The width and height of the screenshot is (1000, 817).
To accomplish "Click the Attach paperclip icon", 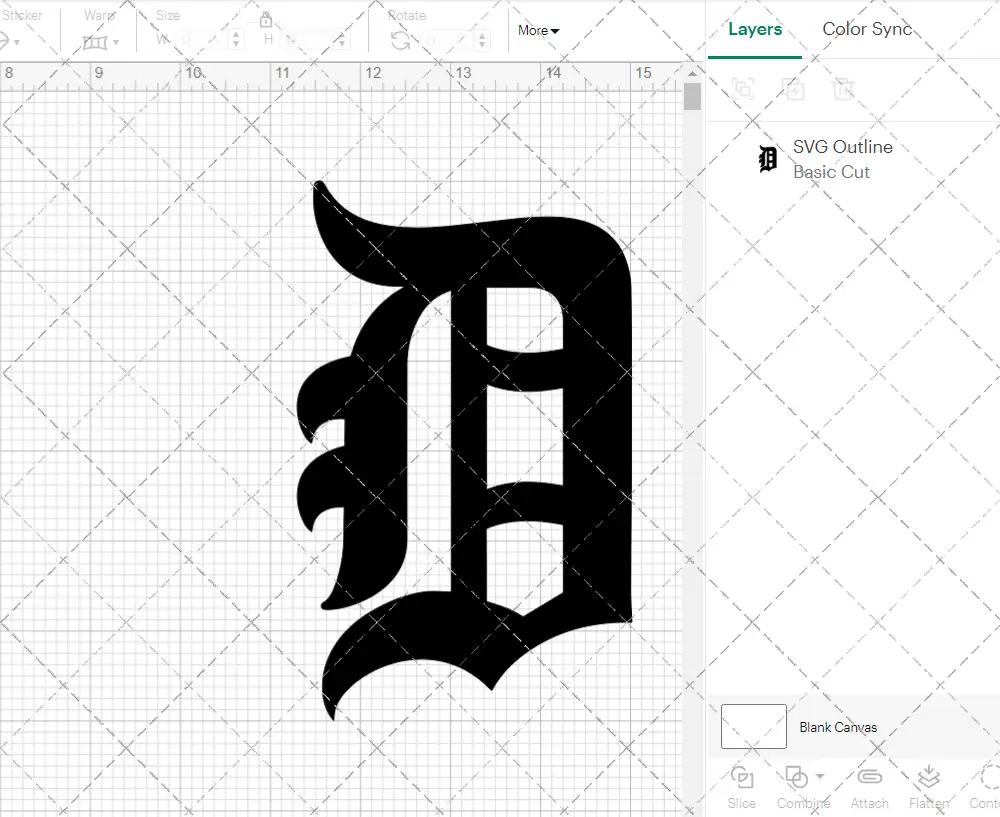I will 869,777.
